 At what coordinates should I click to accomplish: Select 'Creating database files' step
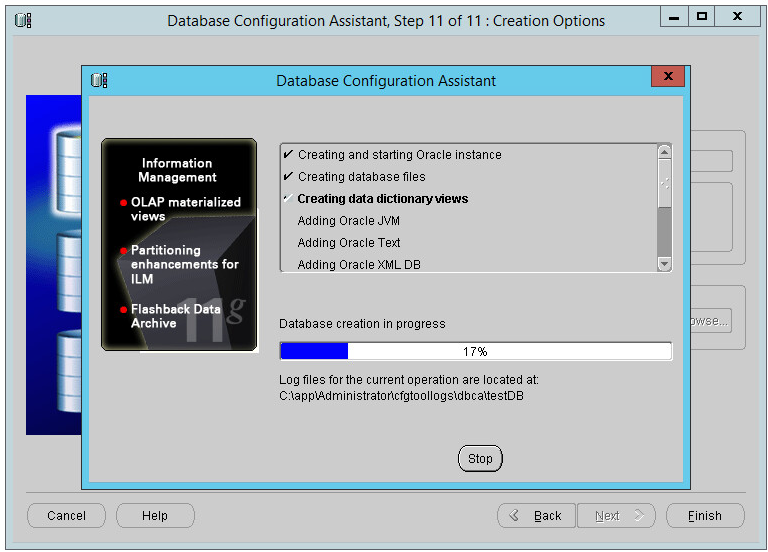(361, 177)
